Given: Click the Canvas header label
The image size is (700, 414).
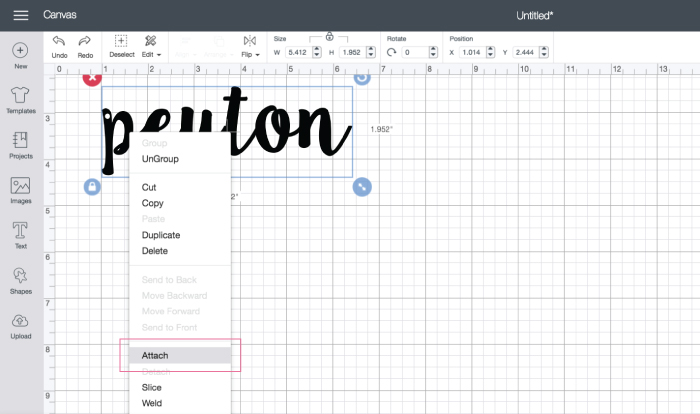Looking at the screenshot, I should click(60, 15).
